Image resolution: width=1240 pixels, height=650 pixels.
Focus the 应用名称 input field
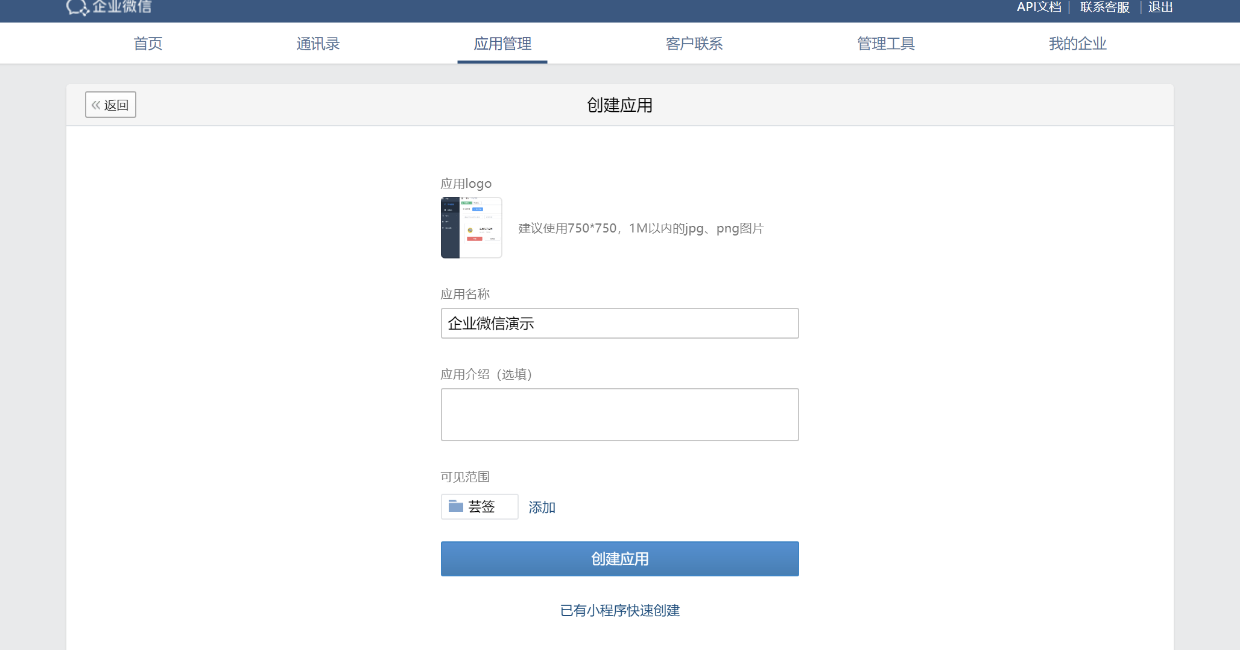click(620, 323)
